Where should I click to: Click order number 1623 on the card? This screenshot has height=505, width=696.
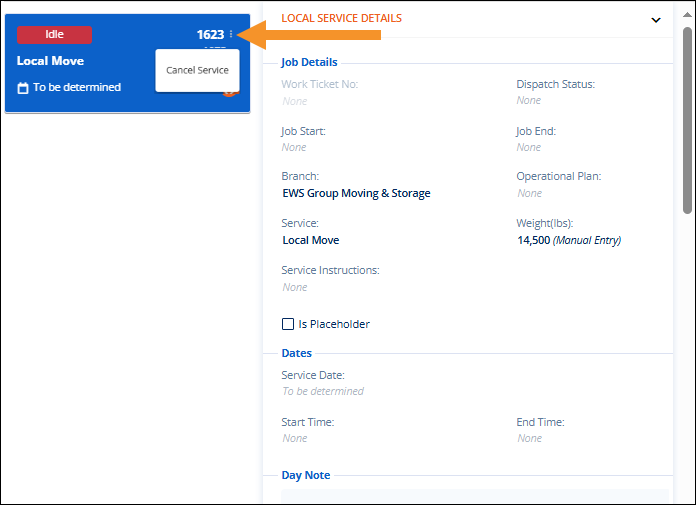[x=210, y=35]
